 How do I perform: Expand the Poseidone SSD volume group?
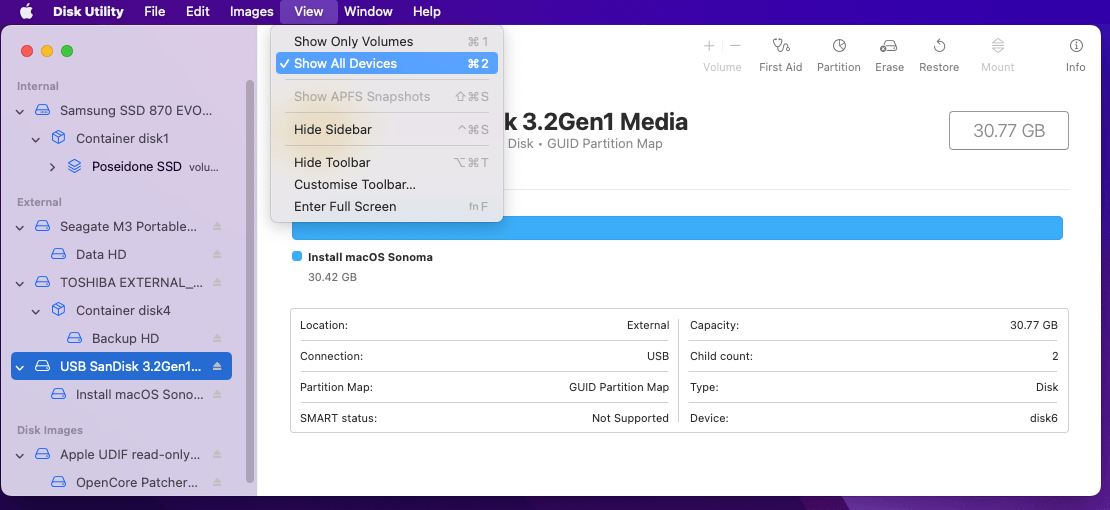click(x=53, y=167)
